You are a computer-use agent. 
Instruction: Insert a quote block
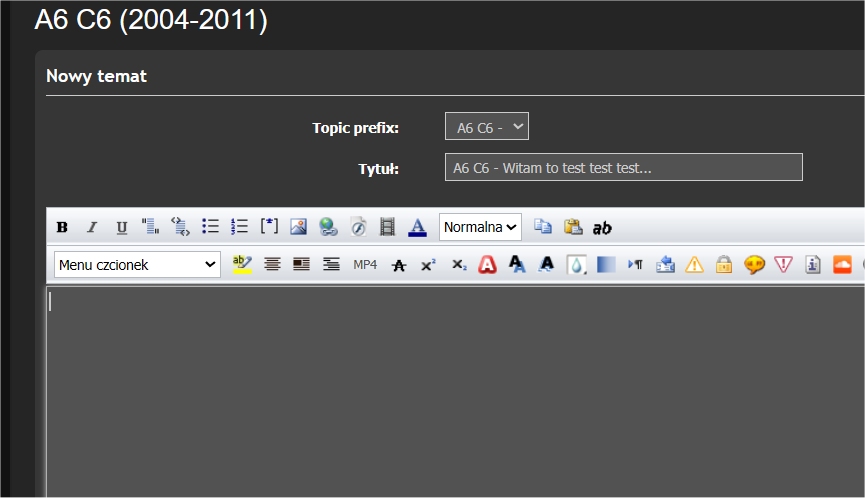click(x=151, y=227)
